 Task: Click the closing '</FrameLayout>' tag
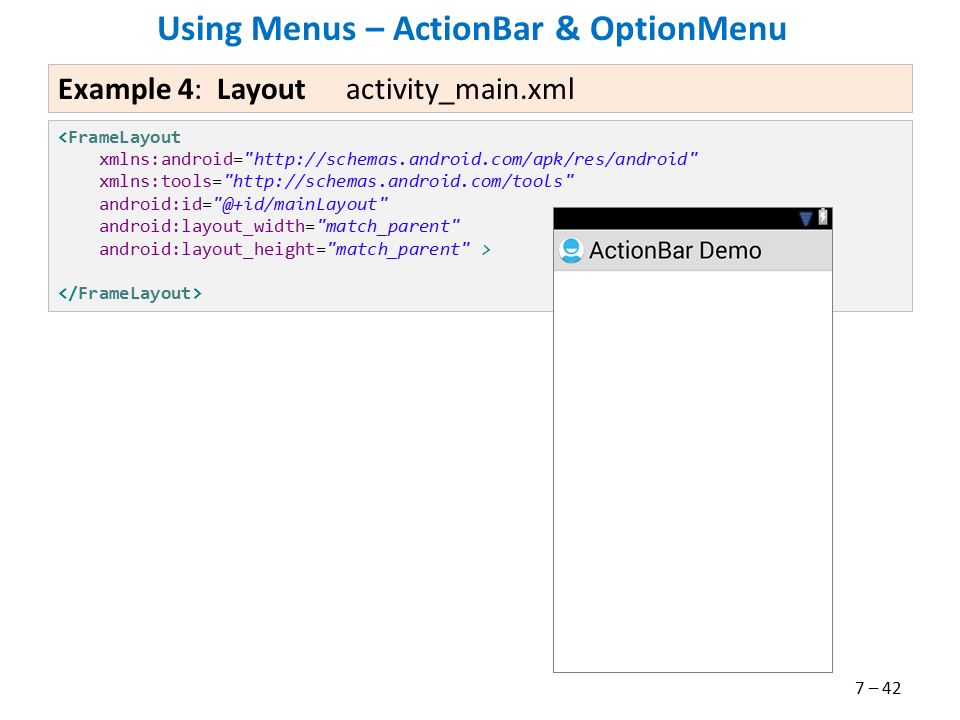coord(130,293)
